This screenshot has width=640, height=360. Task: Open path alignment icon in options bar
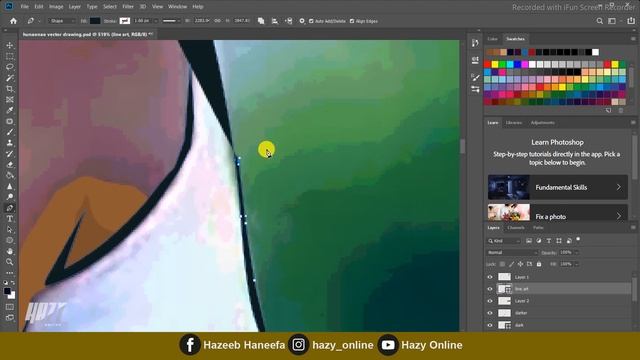tap(275, 21)
